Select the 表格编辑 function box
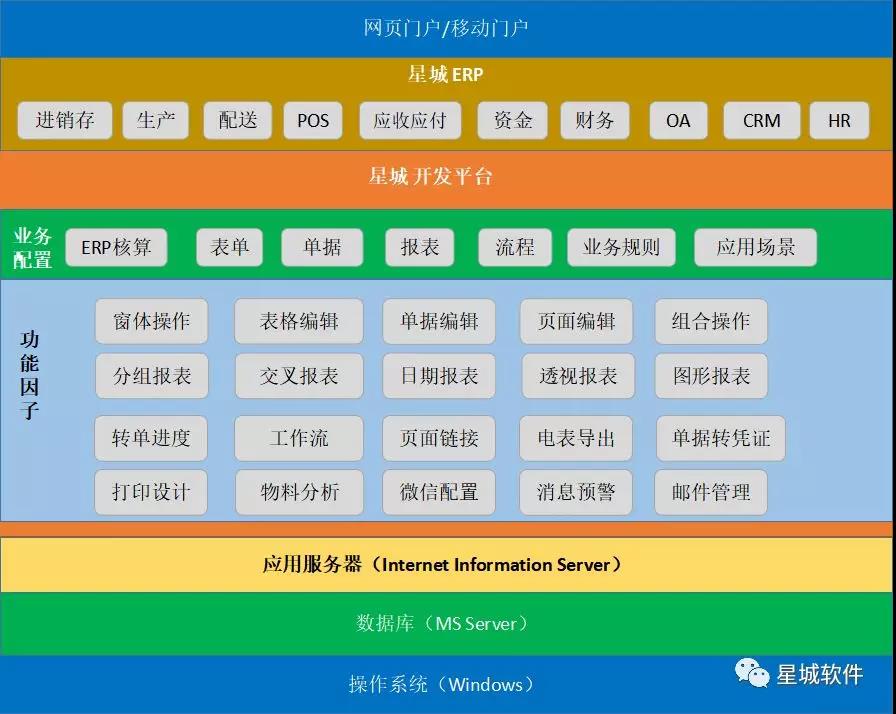This screenshot has height=714, width=896. pyautogui.click(x=299, y=321)
